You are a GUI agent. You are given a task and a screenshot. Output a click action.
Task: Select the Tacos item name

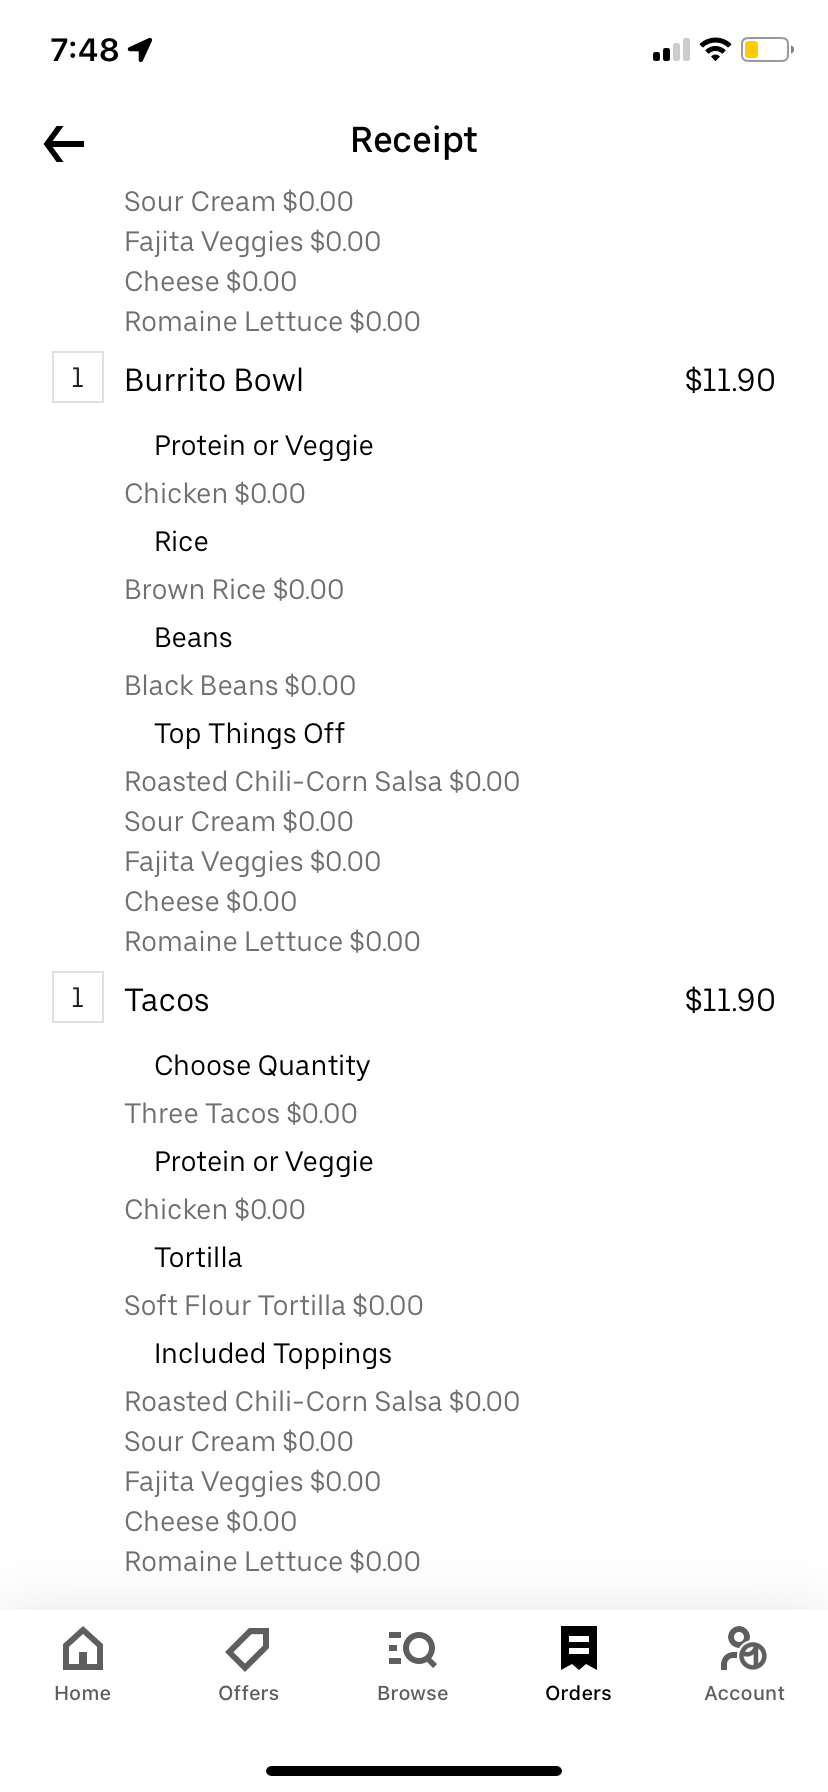(167, 1001)
